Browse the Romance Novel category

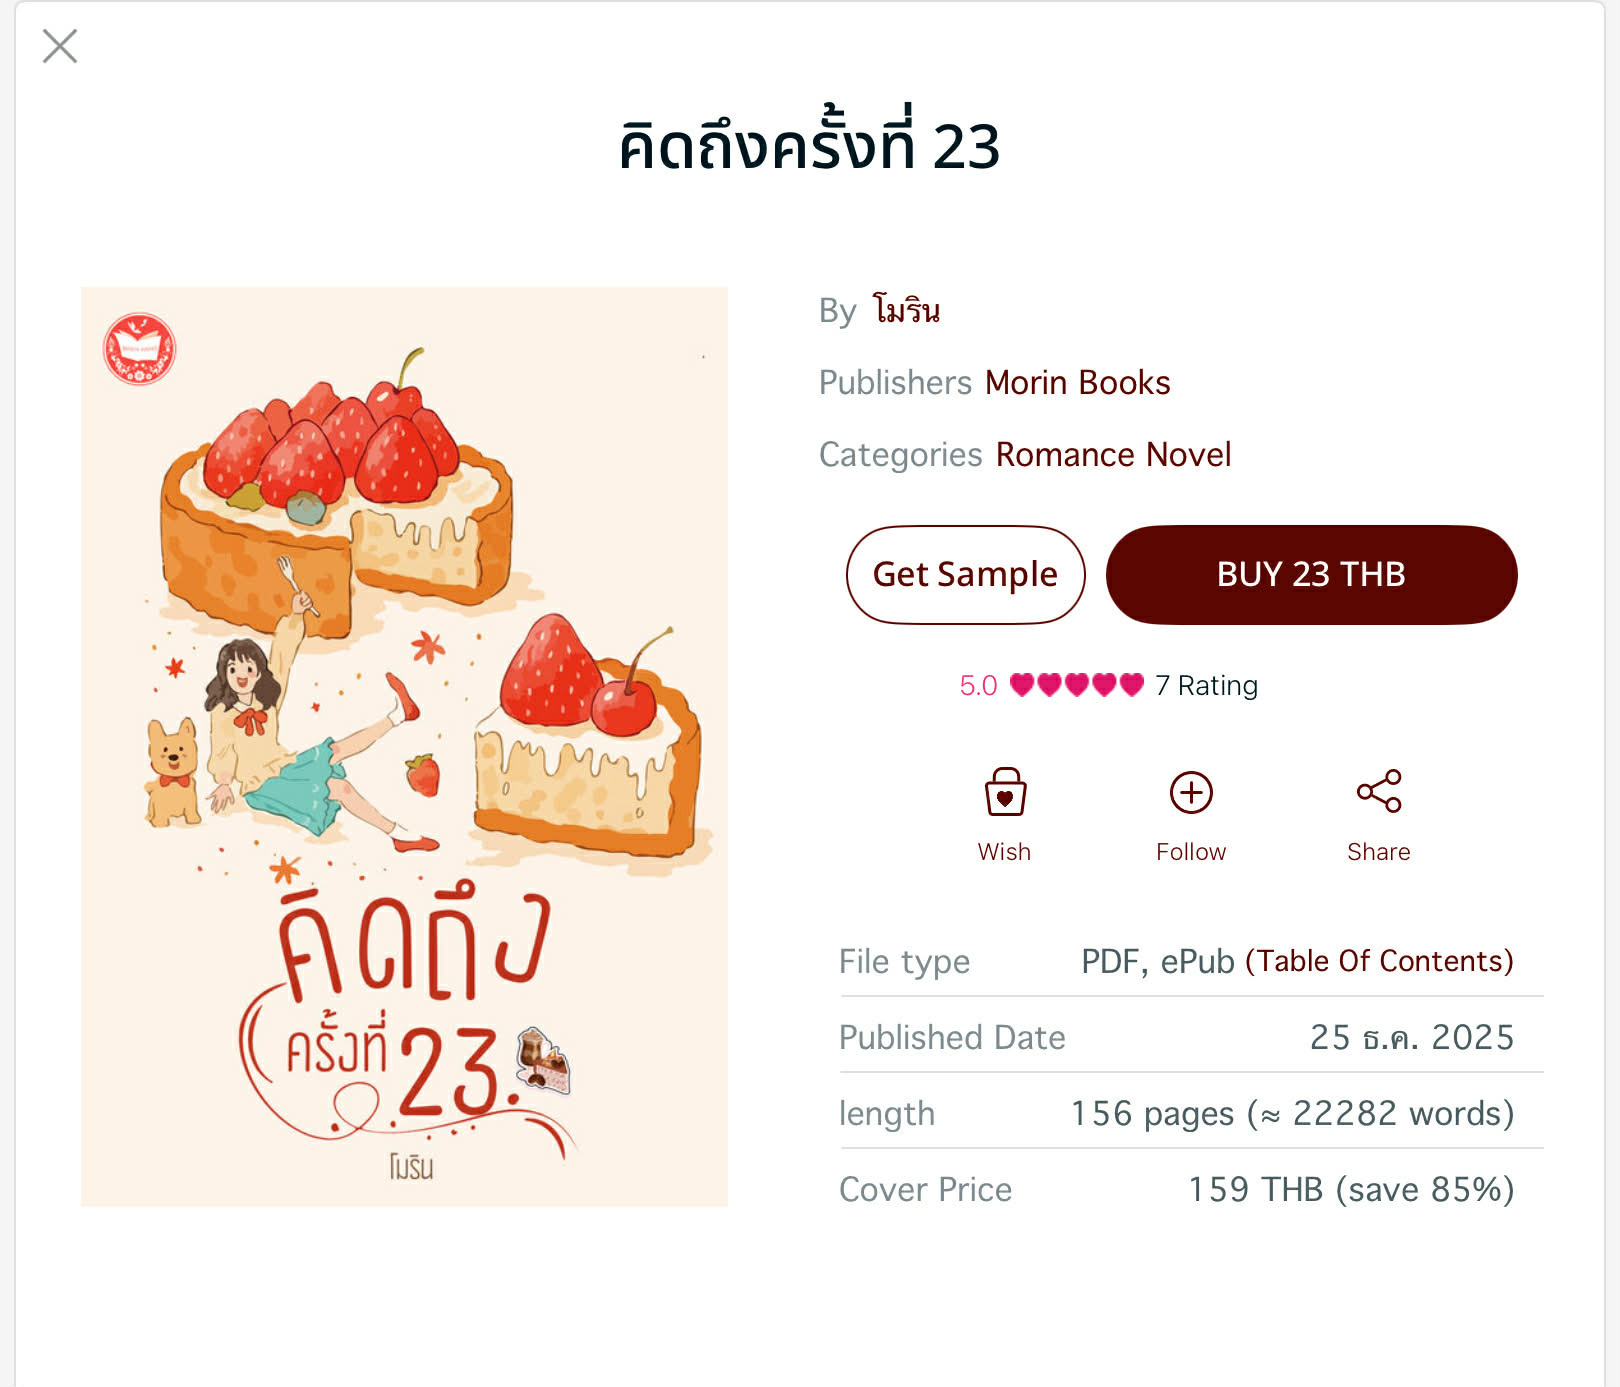click(x=1113, y=455)
